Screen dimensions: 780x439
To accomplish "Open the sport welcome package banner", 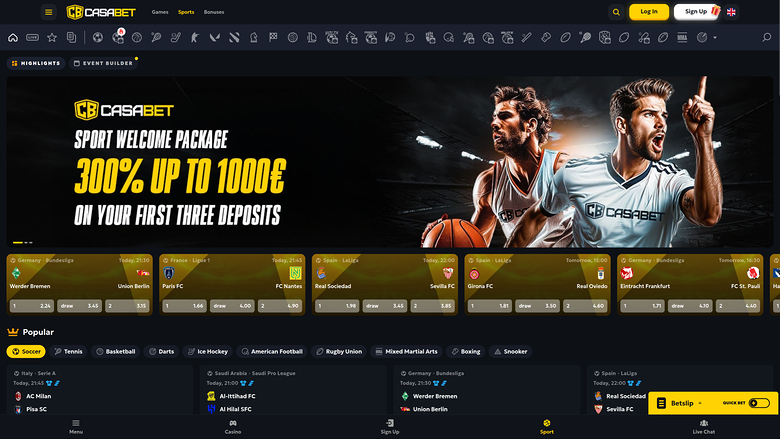I will pyautogui.click(x=390, y=162).
